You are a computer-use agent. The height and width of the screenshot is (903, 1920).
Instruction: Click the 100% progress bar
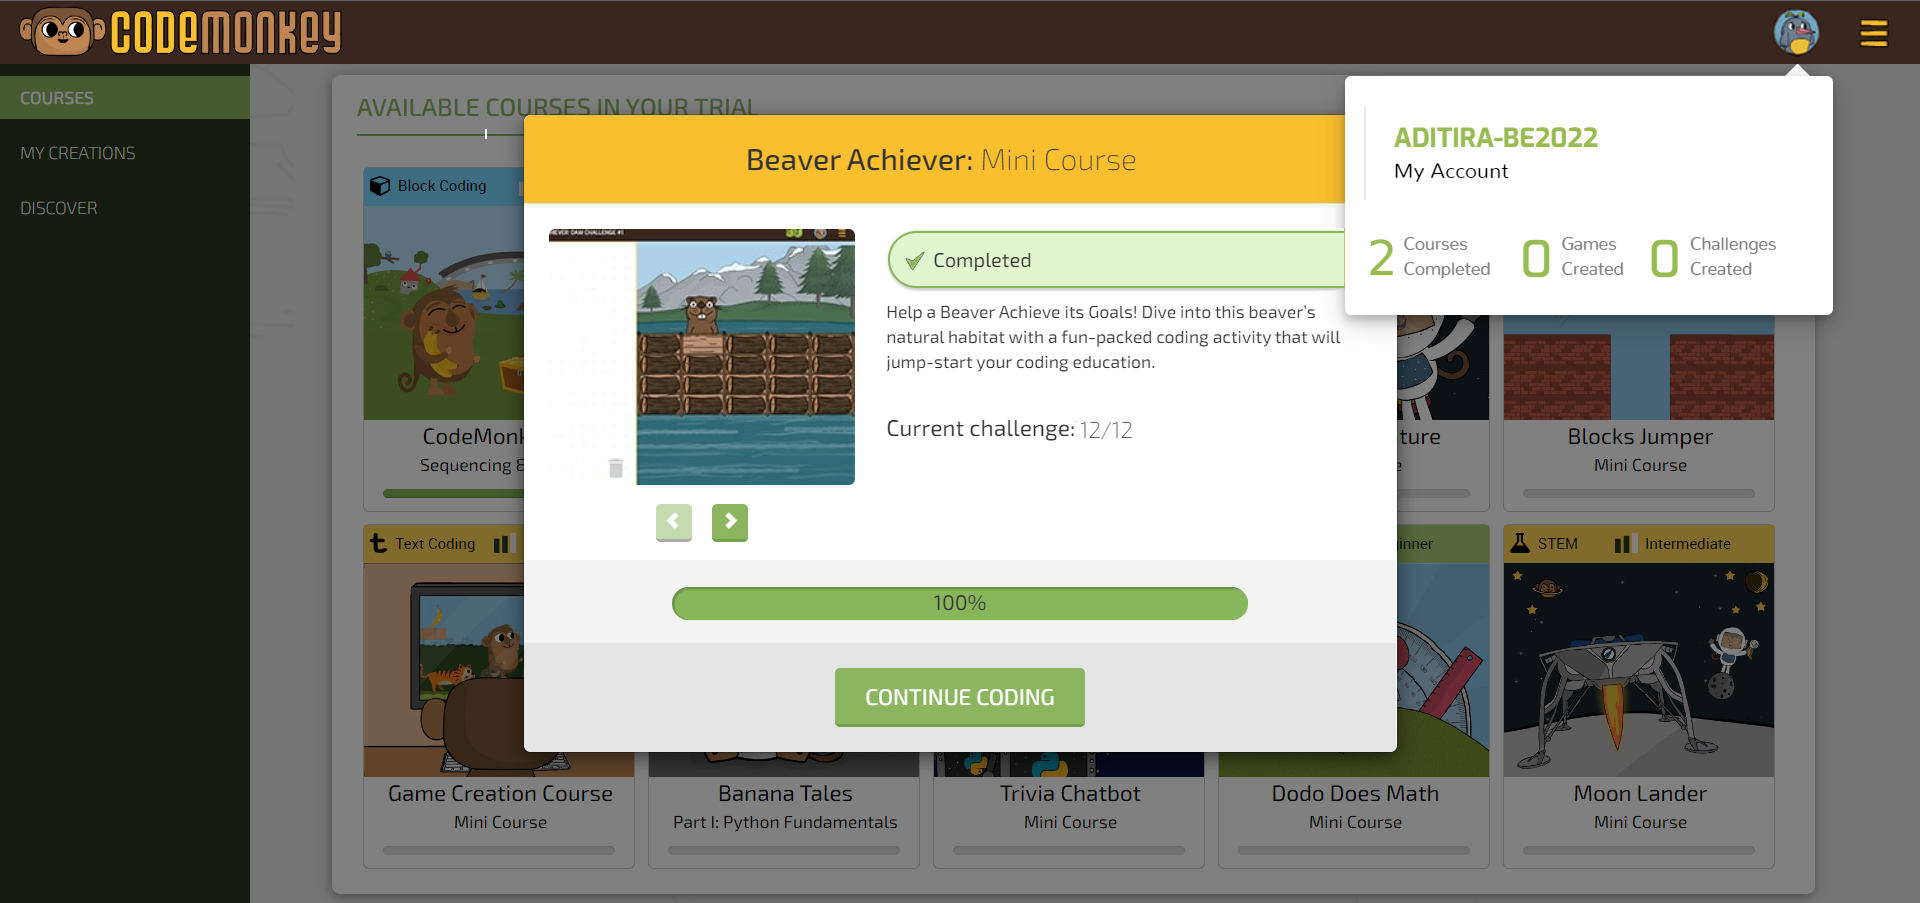(x=960, y=603)
